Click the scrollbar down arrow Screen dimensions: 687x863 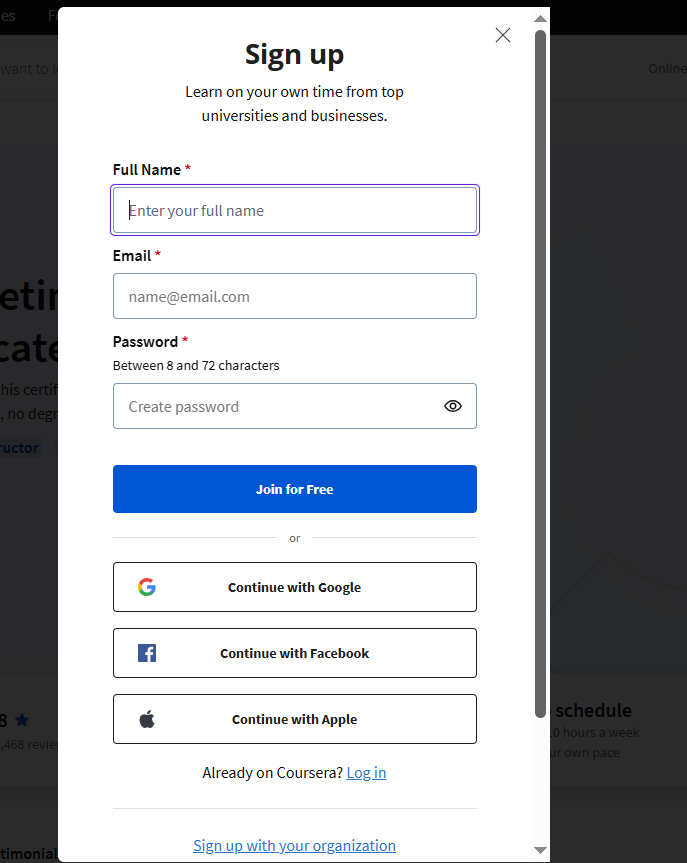click(540, 850)
